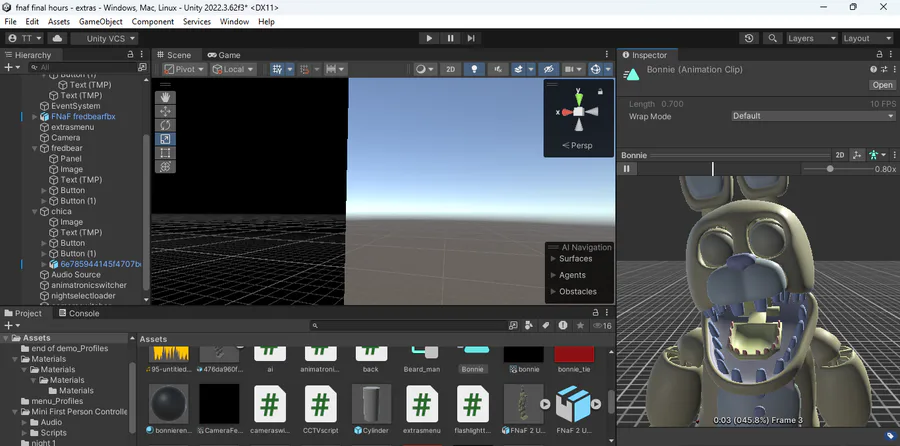Click the global Search magnifier icon

(x=773, y=38)
